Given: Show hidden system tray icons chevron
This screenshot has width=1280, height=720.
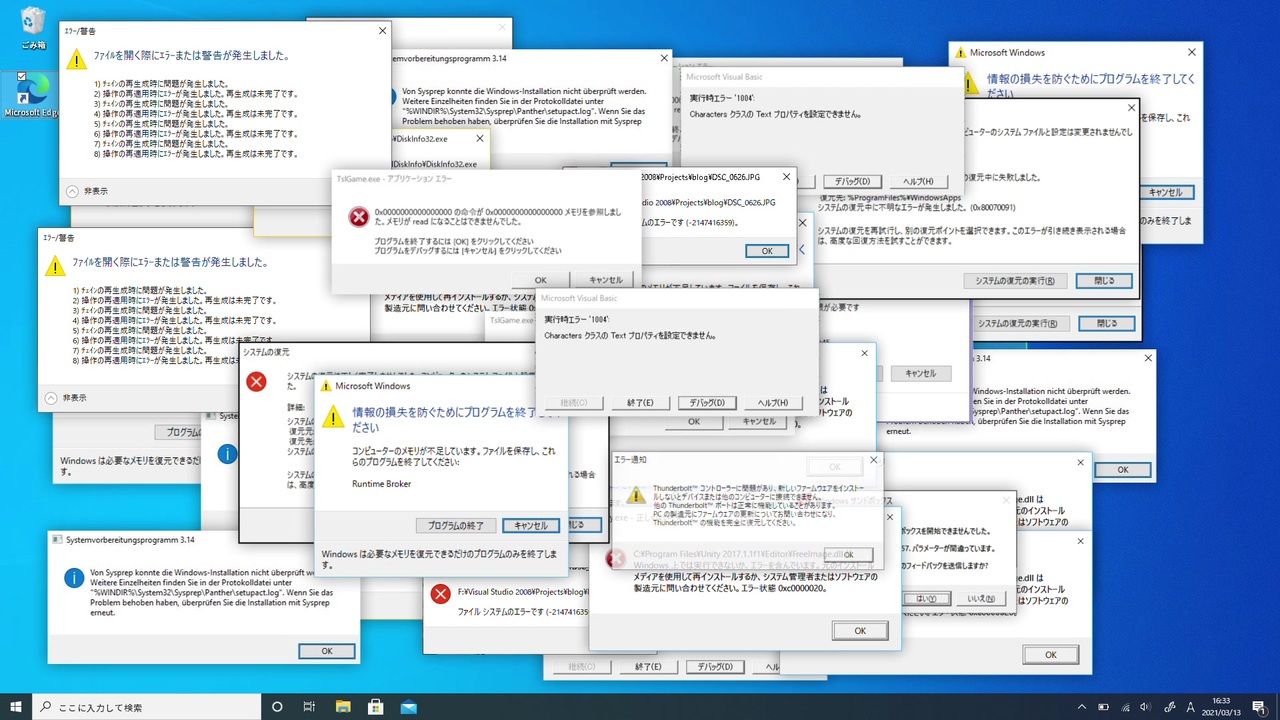Looking at the screenshot, I should click(1082, 707).
